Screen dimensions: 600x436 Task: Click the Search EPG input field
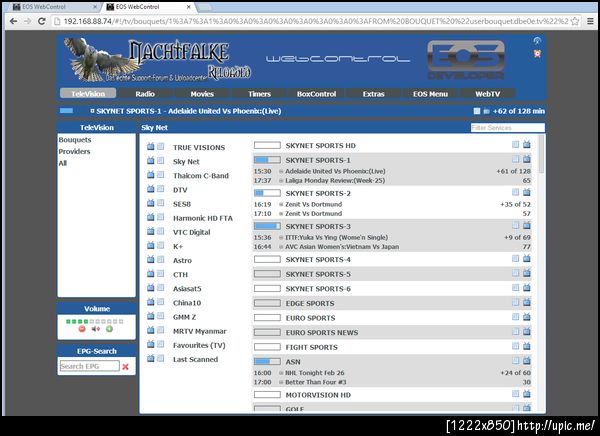89,366
